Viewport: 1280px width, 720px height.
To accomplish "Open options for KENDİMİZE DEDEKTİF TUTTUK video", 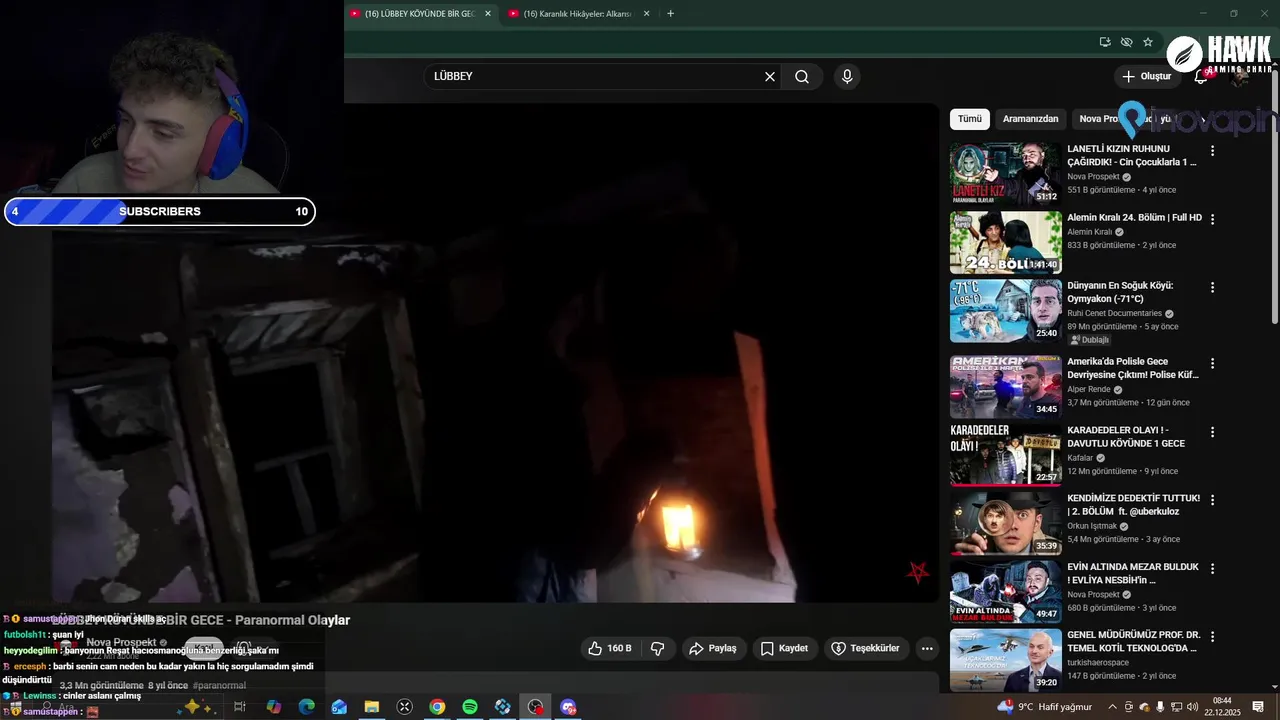I will [x=1212, y=499].
